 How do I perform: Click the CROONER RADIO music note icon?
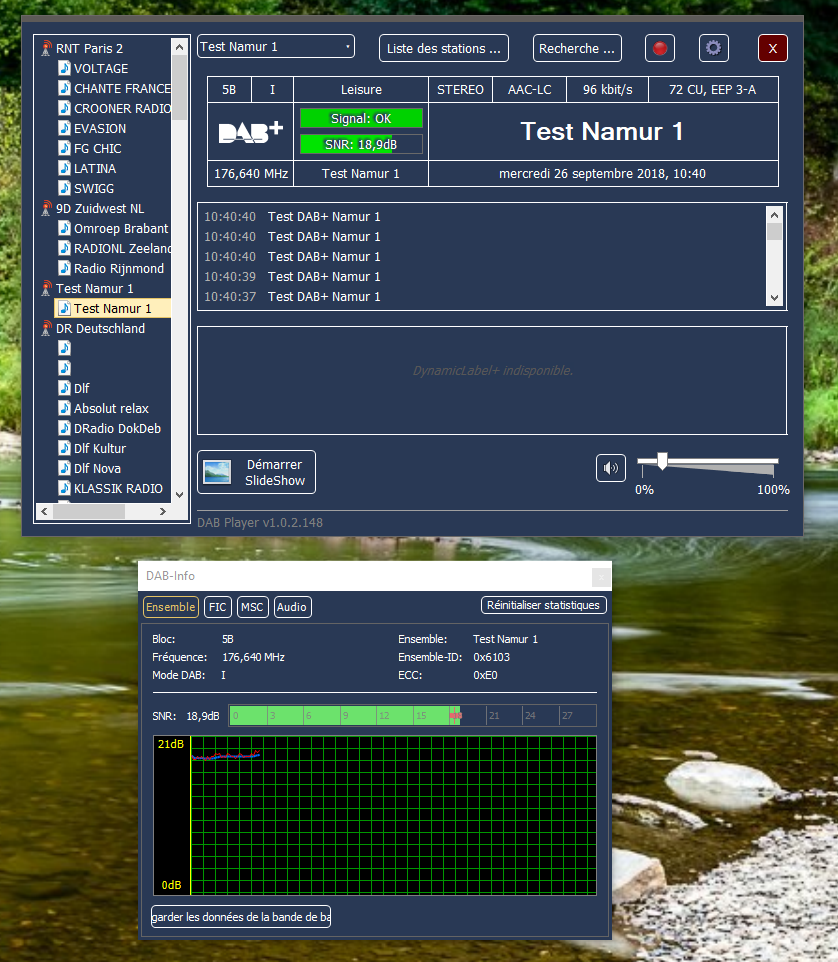click(64, 108)
